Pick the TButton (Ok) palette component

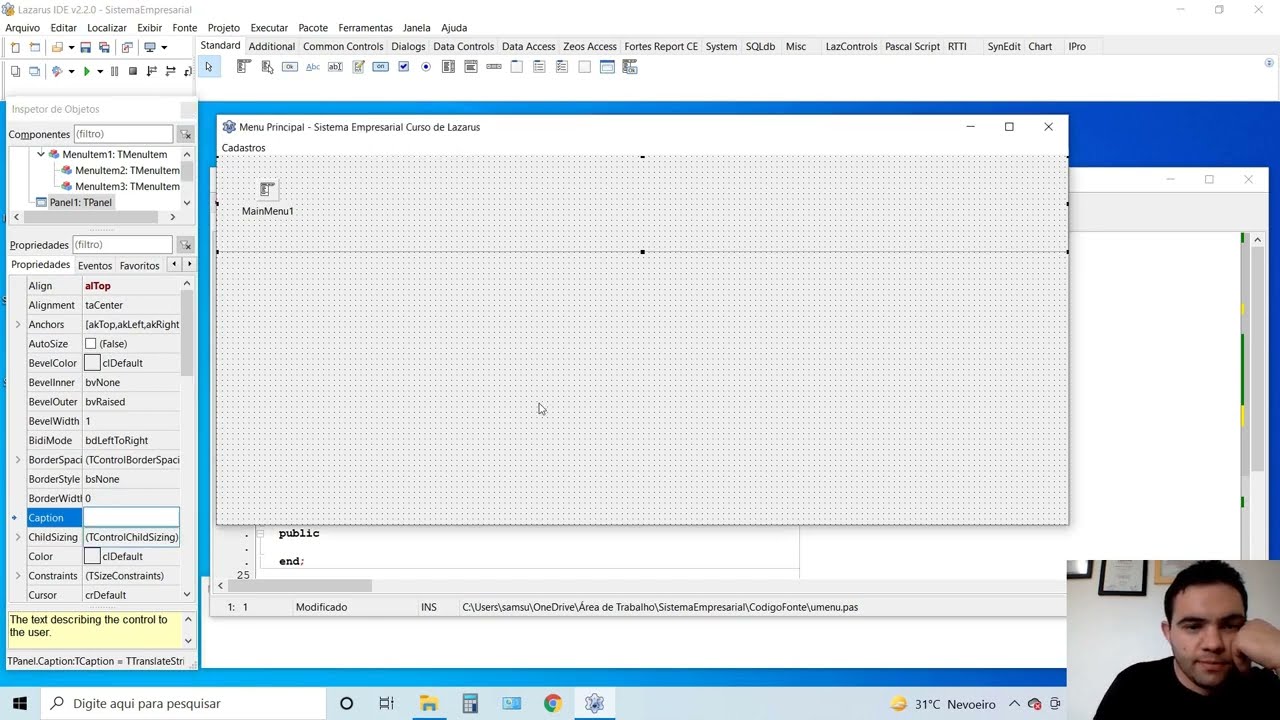(290, 67)
